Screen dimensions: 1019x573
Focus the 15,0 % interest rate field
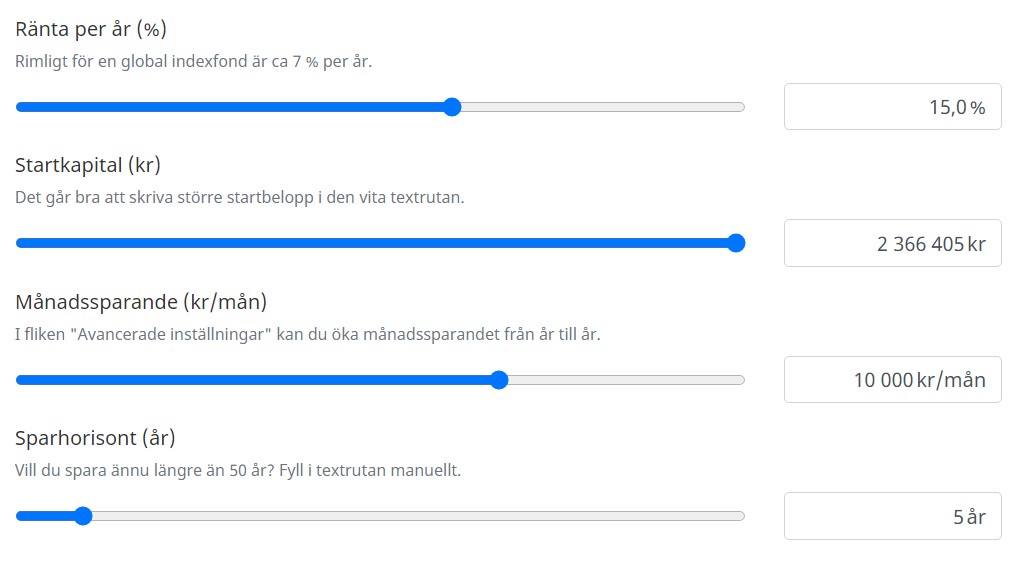click(892, 107)
